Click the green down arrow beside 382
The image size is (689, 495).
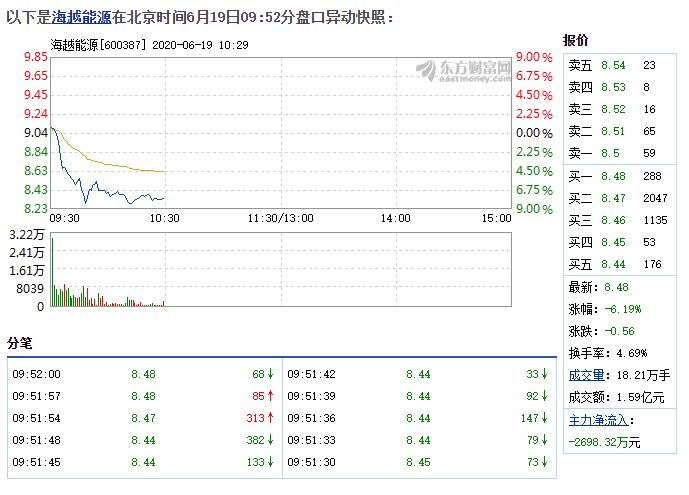[x=270, y=440]
